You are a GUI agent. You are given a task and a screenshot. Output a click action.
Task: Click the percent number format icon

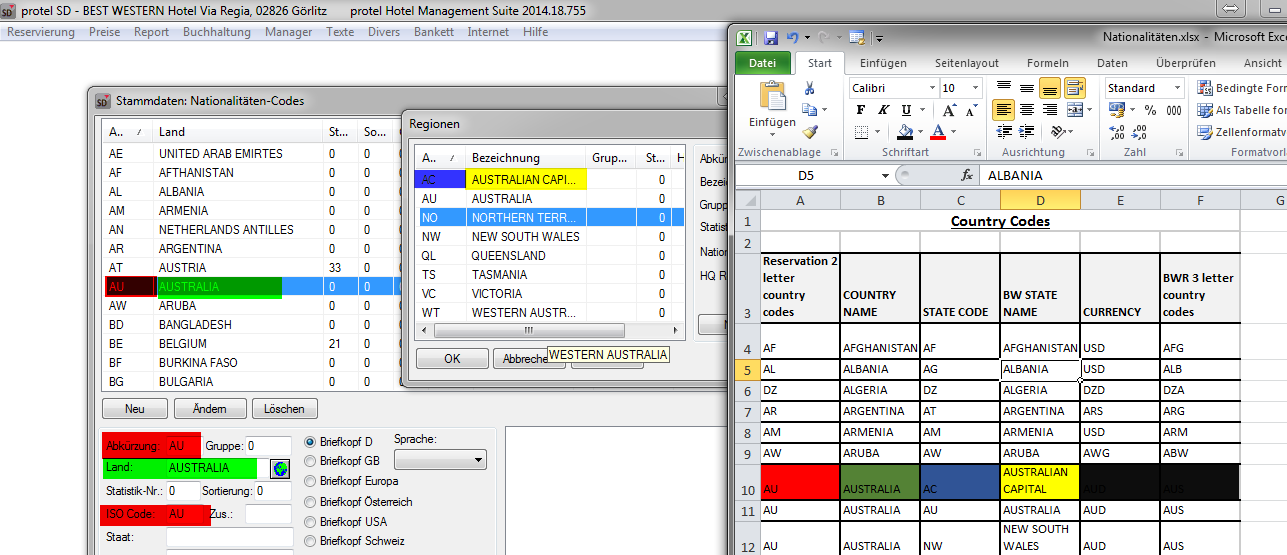(x=1150, y=110)
